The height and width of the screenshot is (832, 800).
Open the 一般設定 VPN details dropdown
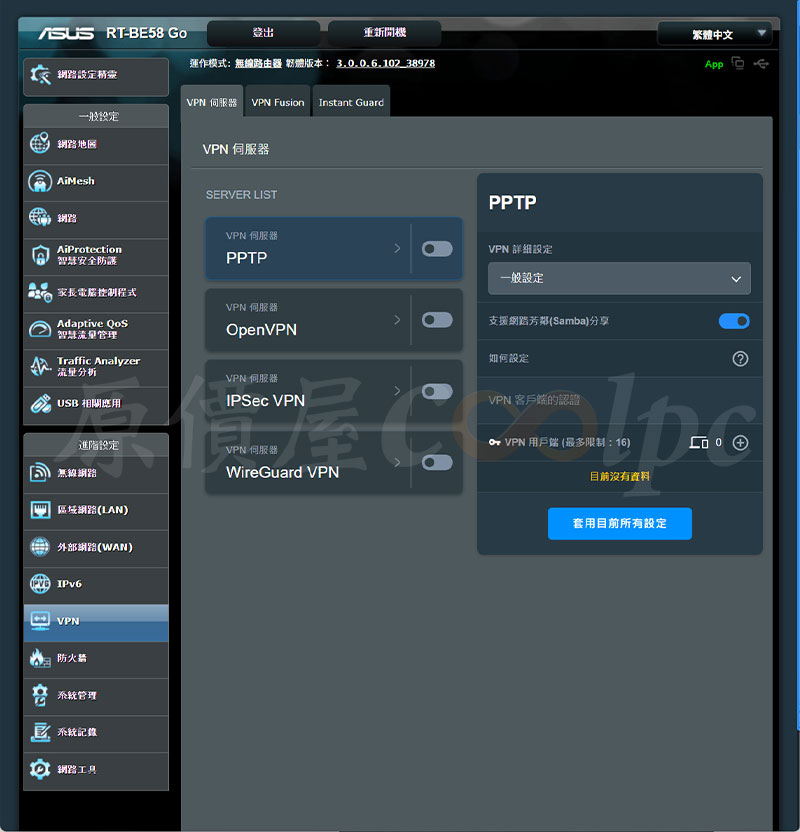click(619, 278)
